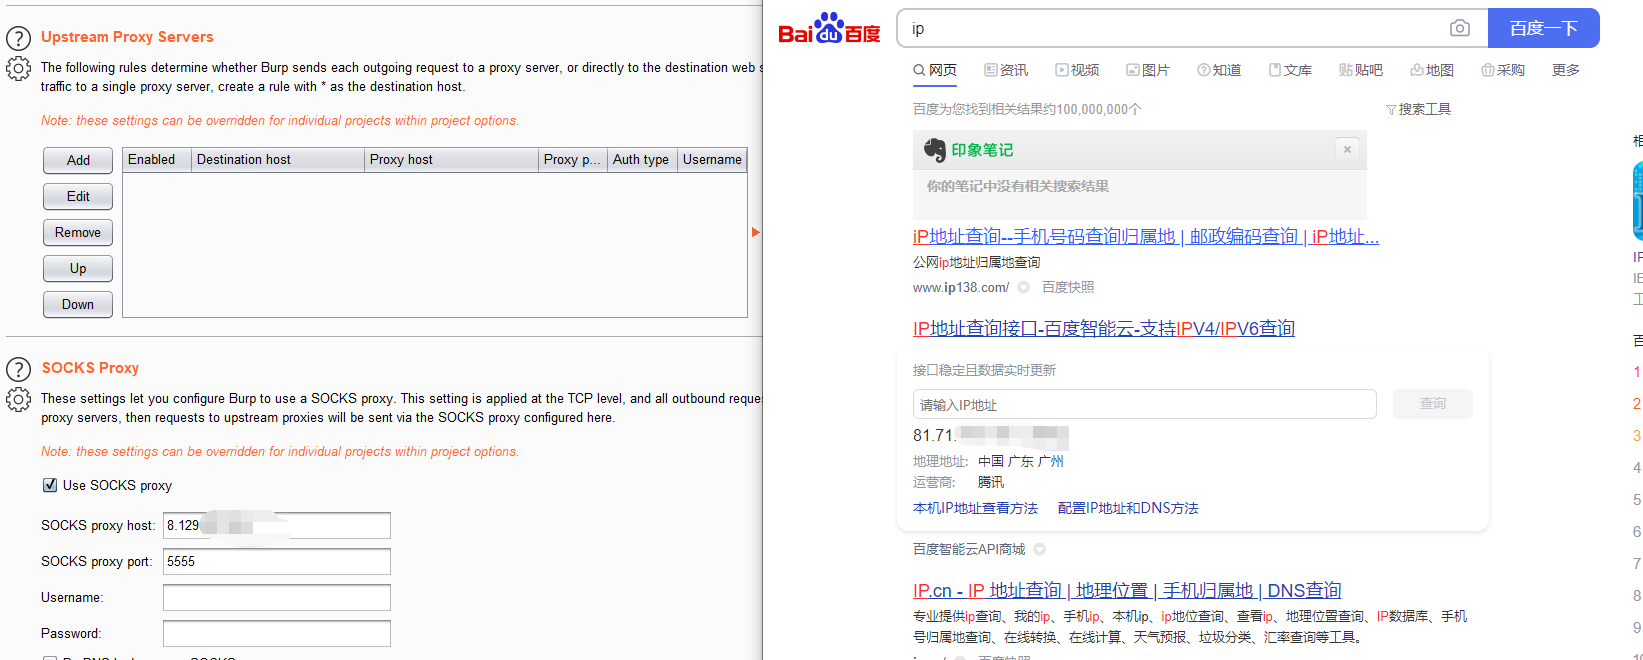Click the Upstream Proxy Servers help icon

(18, 38)
